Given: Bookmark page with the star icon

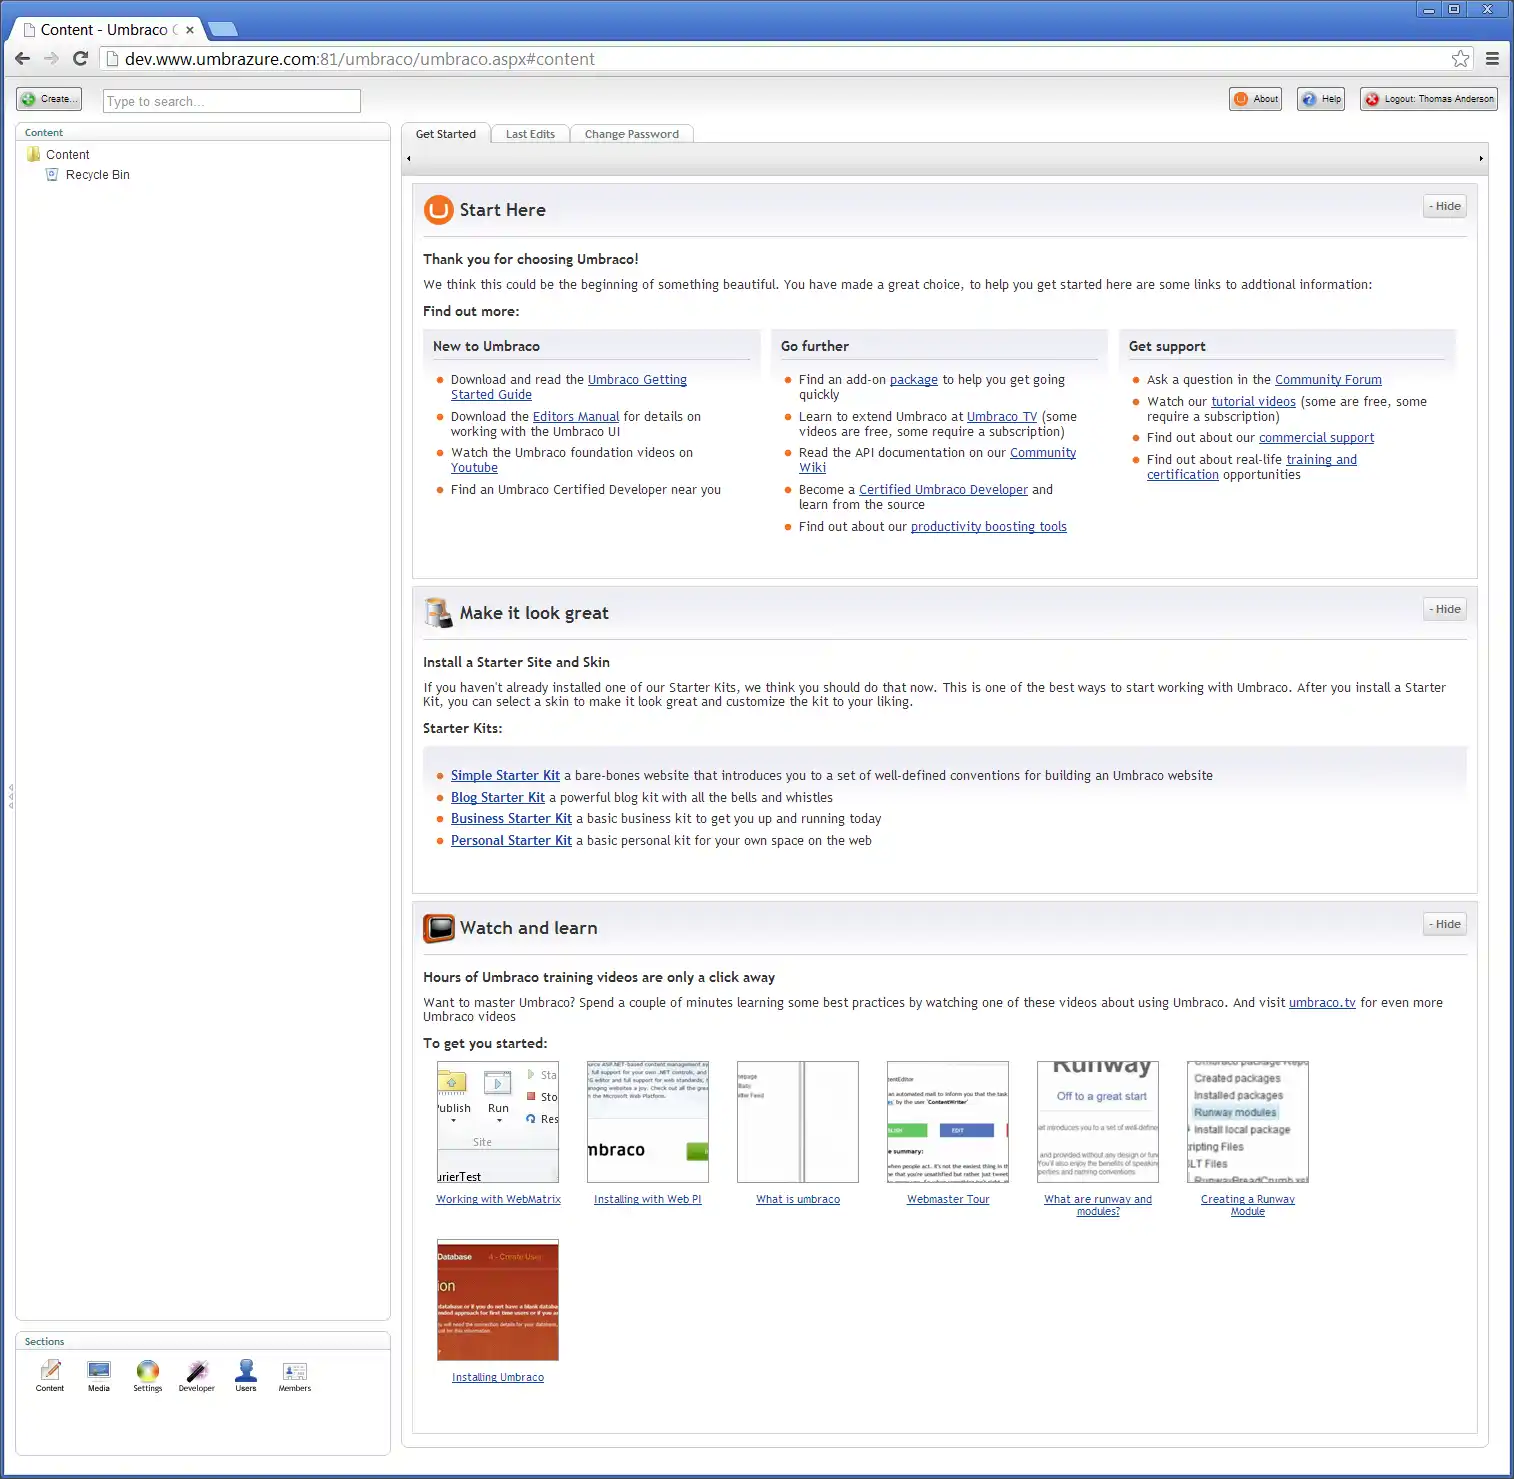Looking at the screenshot, I should point(1461,59).
